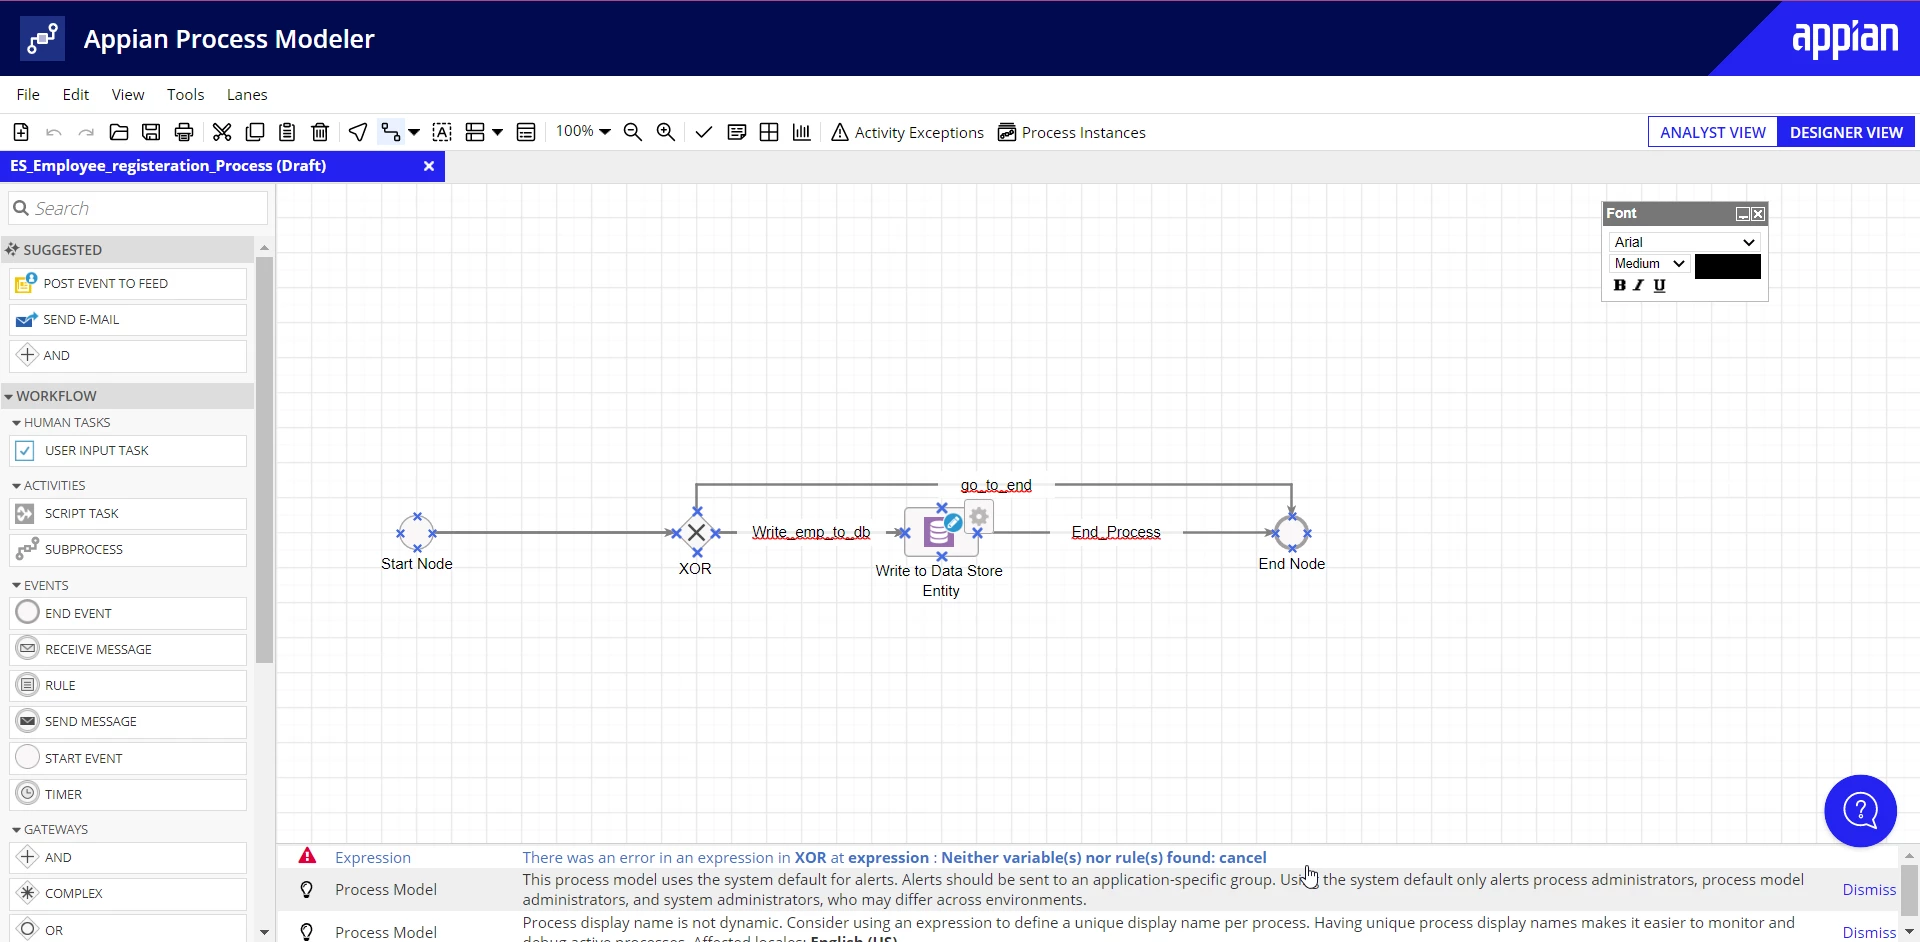Select the End Node on the canvas
Screen dimensions: 1920x942
pyautogui.click(x=1292, y=532)
